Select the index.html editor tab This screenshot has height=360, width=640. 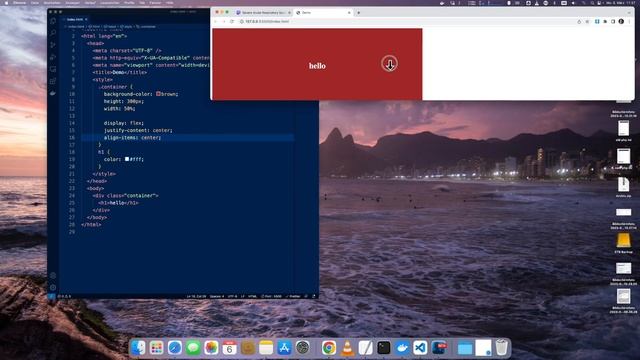pyautogui.click(x=75, y=19)
